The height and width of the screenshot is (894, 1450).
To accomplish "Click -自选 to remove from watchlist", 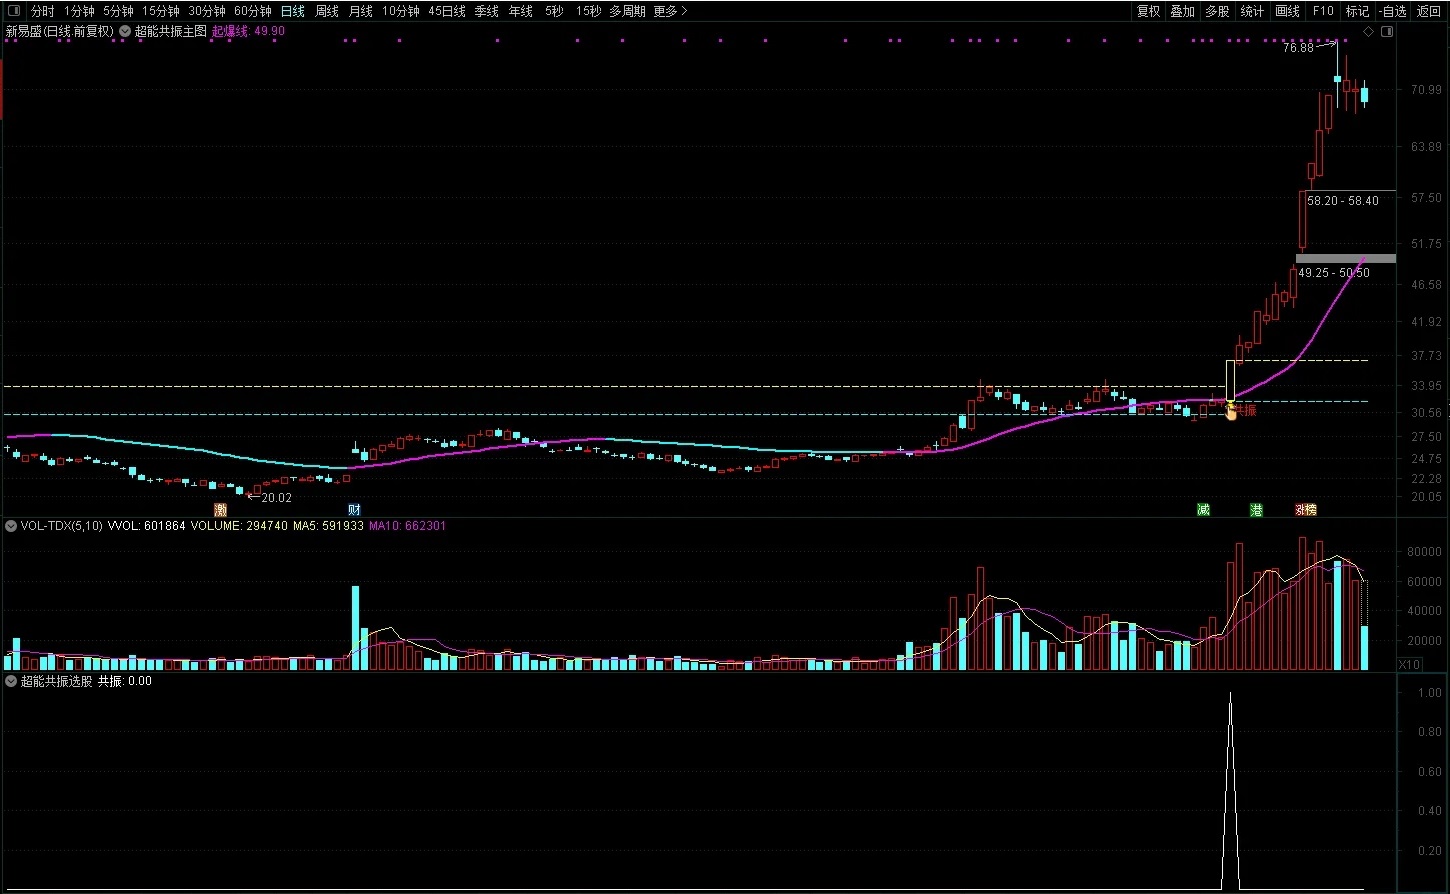I will pos(1392,11).
